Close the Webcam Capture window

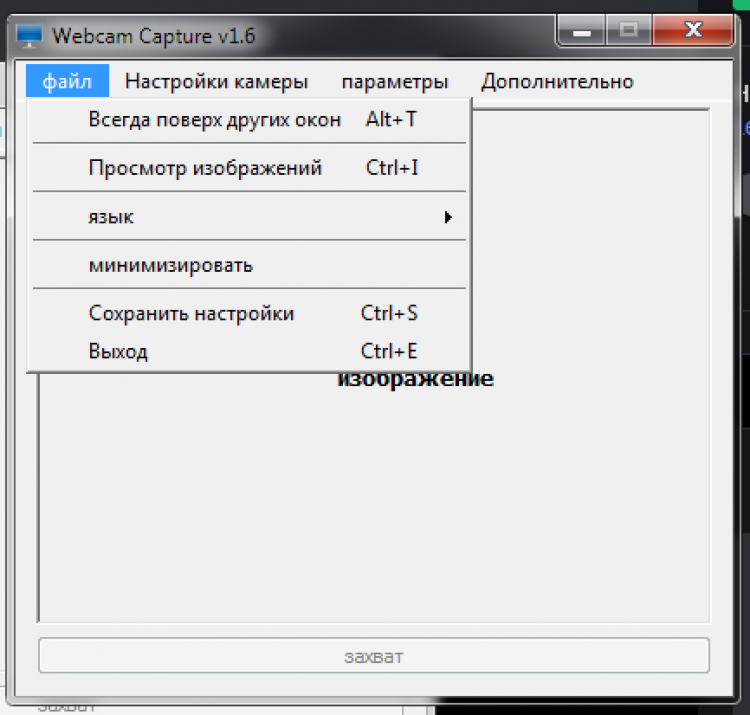click(693, 31)
